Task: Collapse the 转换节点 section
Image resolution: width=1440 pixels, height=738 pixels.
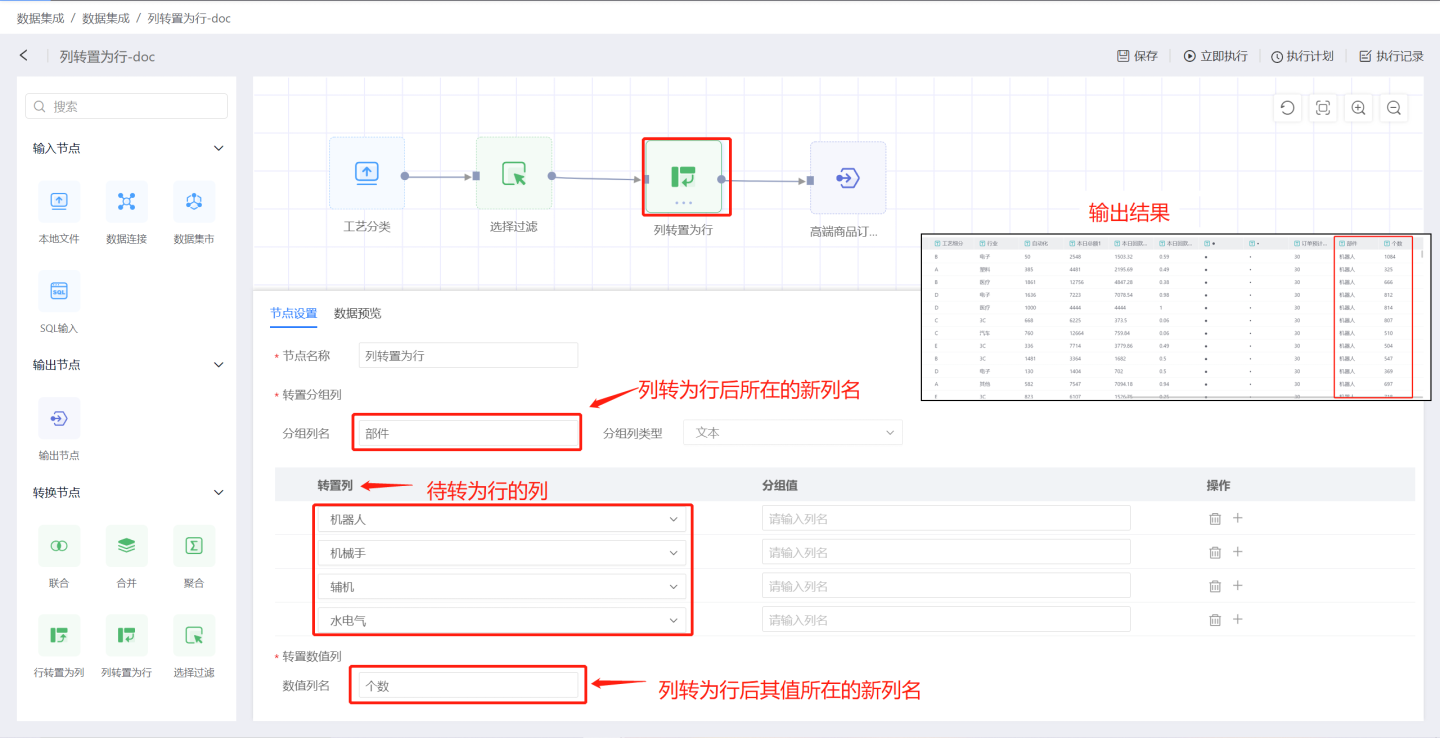Action: tap(219, 492)
